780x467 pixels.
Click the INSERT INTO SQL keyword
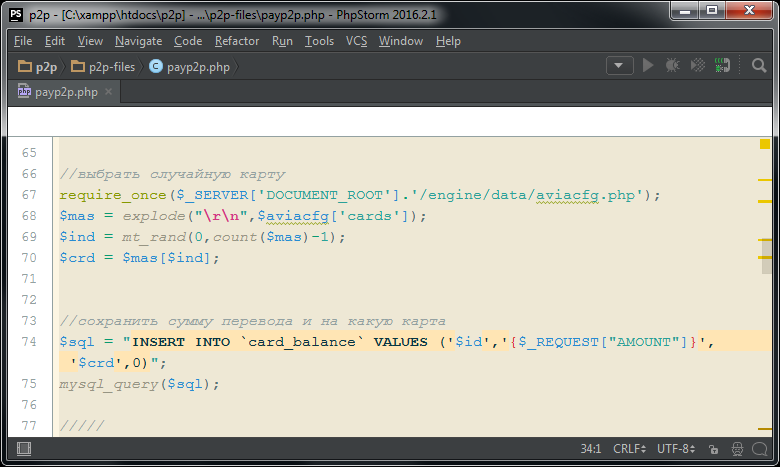click(x=181, y=342)
